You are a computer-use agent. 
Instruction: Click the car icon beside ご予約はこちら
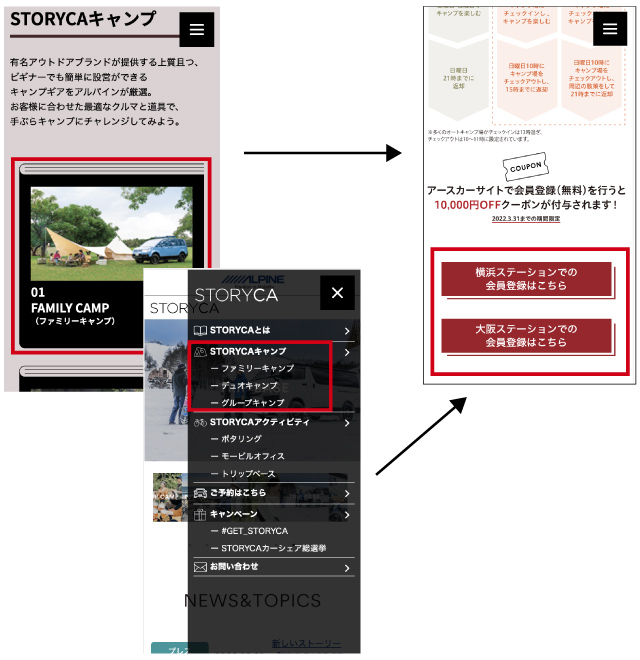[200, 493]
